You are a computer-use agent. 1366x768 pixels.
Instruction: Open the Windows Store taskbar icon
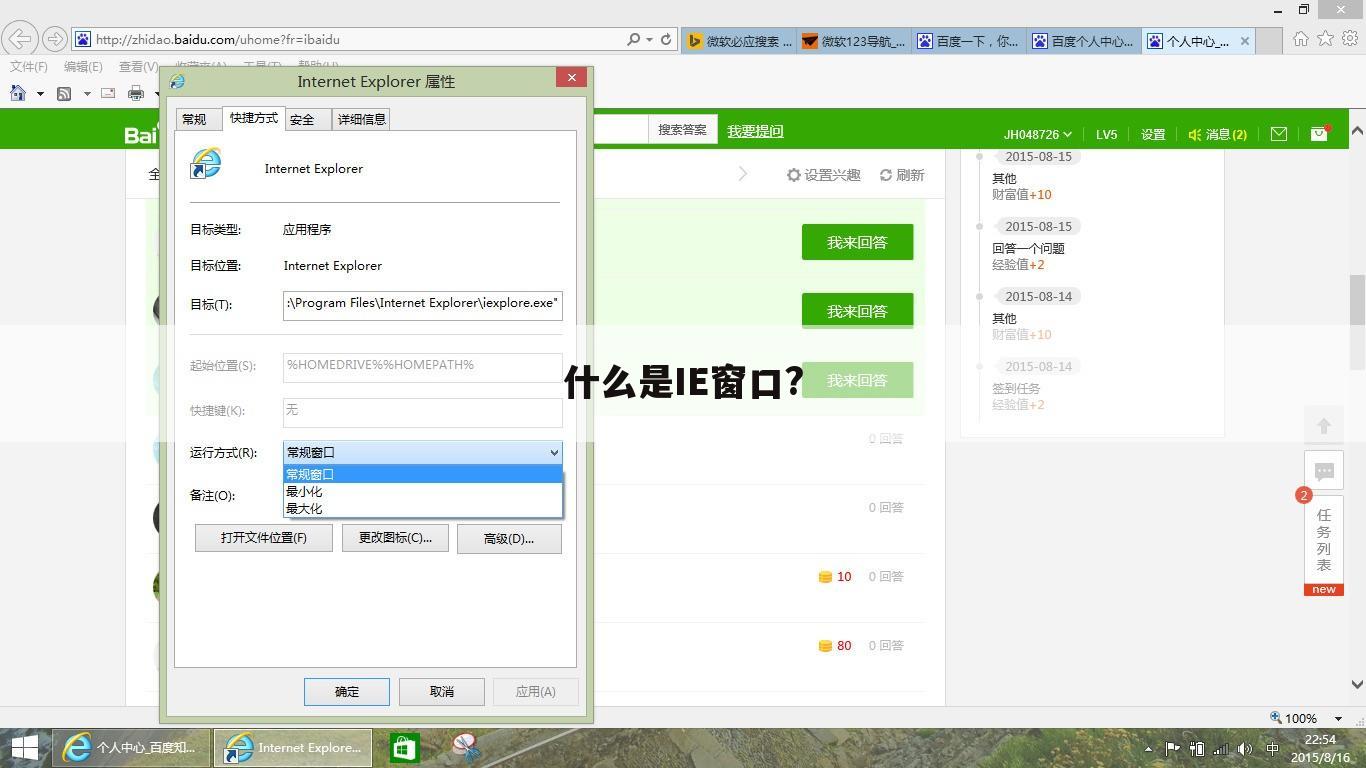click(x=404, y=747)
